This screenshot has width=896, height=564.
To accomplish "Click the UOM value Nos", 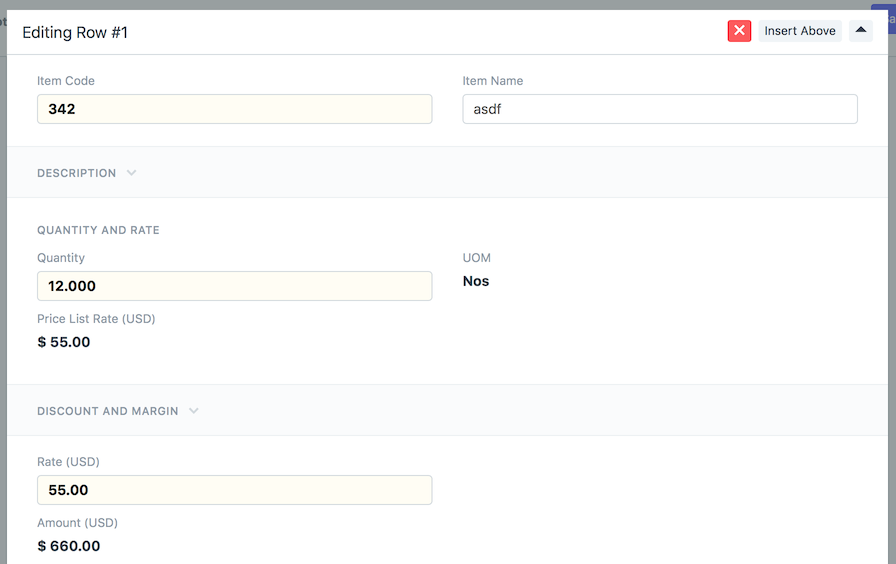I will [x=476, y=281].
